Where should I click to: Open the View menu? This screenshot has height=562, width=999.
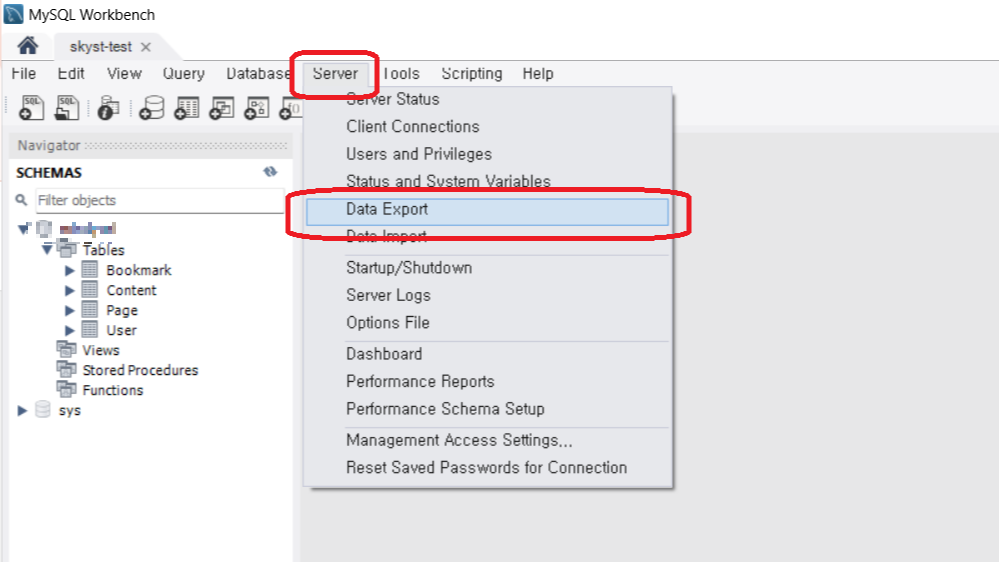click(x=124, y=73)
